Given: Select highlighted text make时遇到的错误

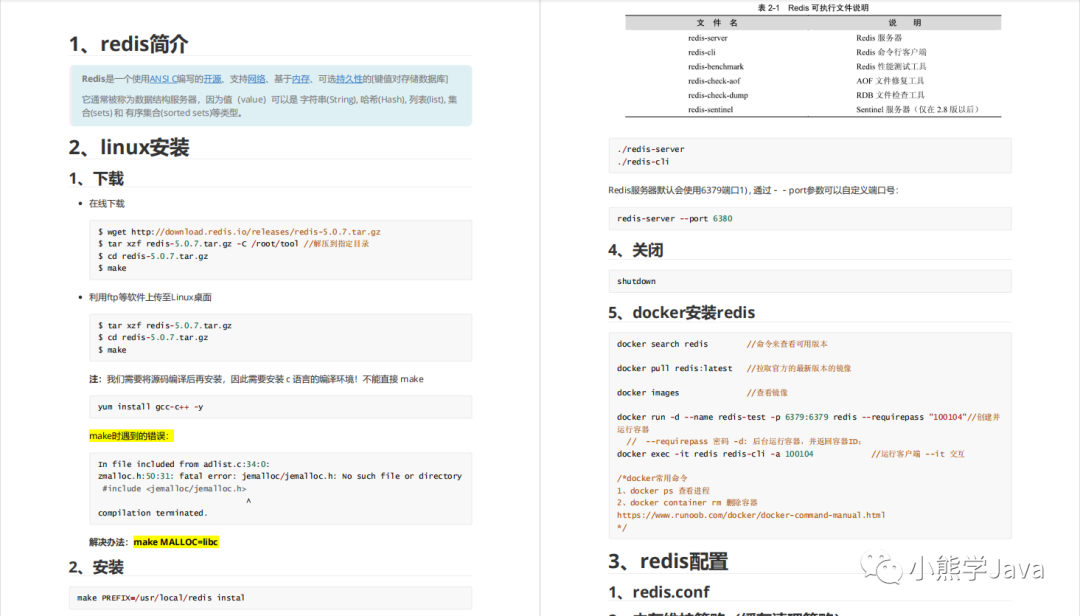Looking at the screenshot, I should (x=129, y=436).
